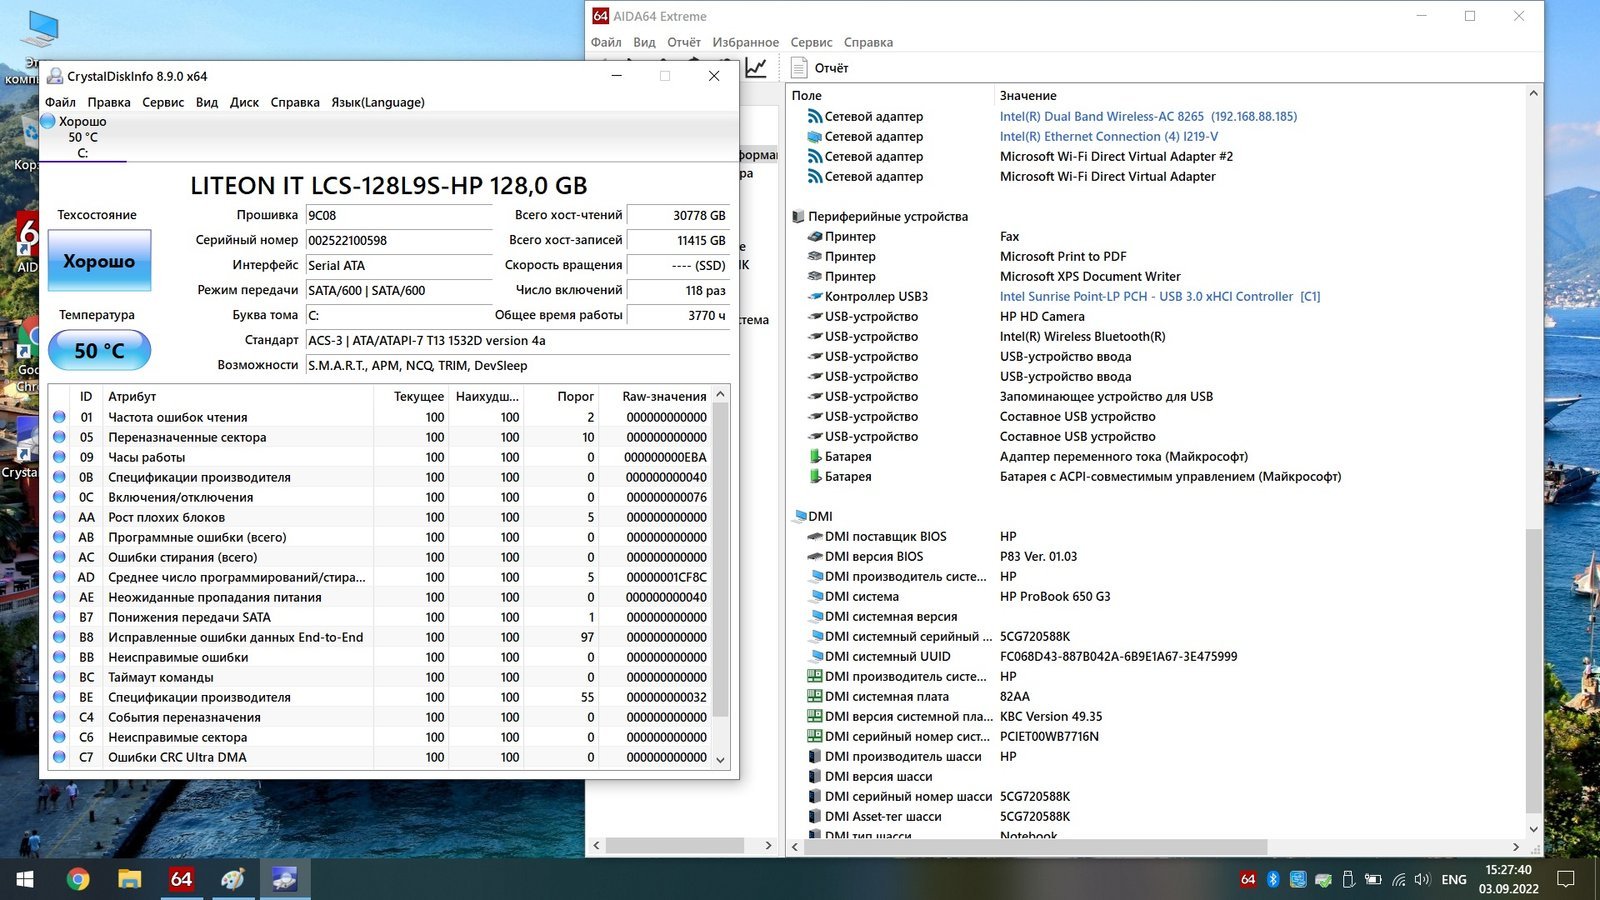Select the Рост плохих блоков attribute row
The image size is (1600, 900).
[380, 517]
